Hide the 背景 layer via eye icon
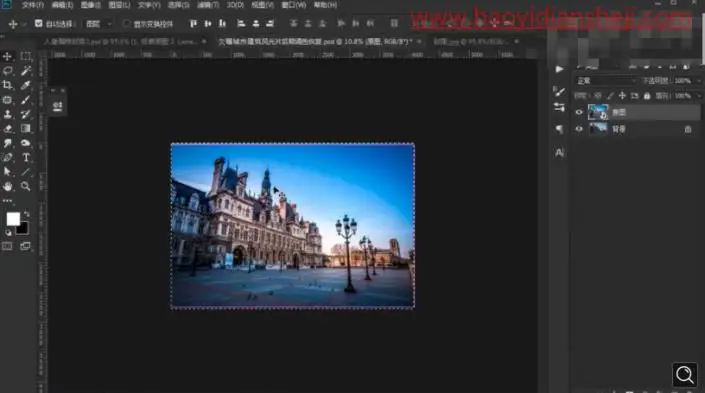Viewport: 705px width, 393px height. (x=579, y=129)
